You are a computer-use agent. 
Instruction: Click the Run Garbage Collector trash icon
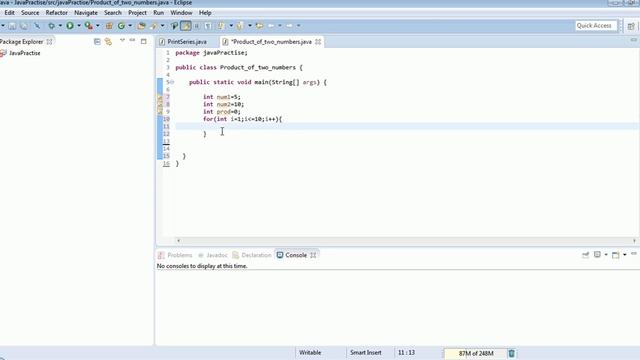[511, 353]
